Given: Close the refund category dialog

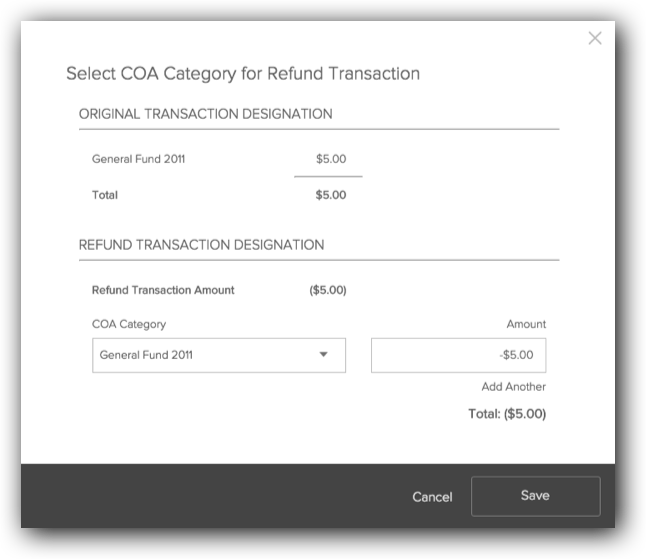Looking at the screenshot, I should click(x=595, y=39).
